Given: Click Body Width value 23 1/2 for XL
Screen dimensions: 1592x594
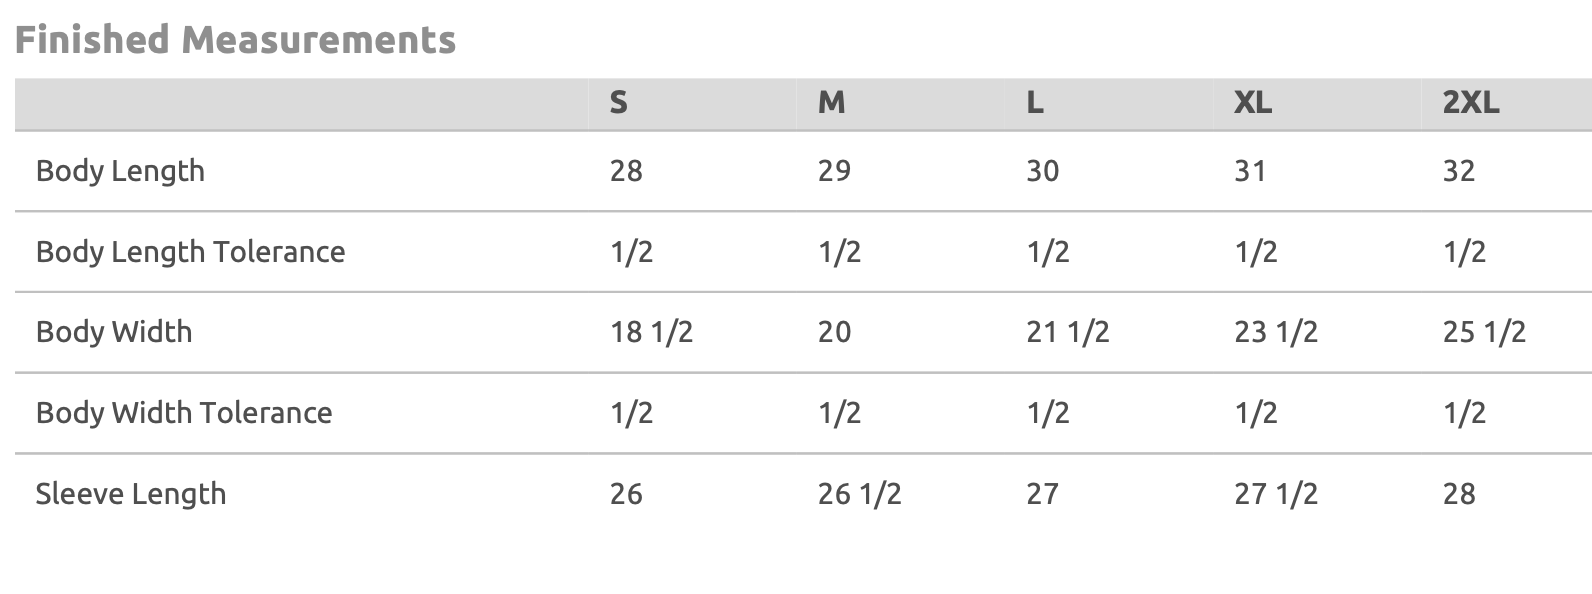Looking at the screenshot, I should 1276,332.
